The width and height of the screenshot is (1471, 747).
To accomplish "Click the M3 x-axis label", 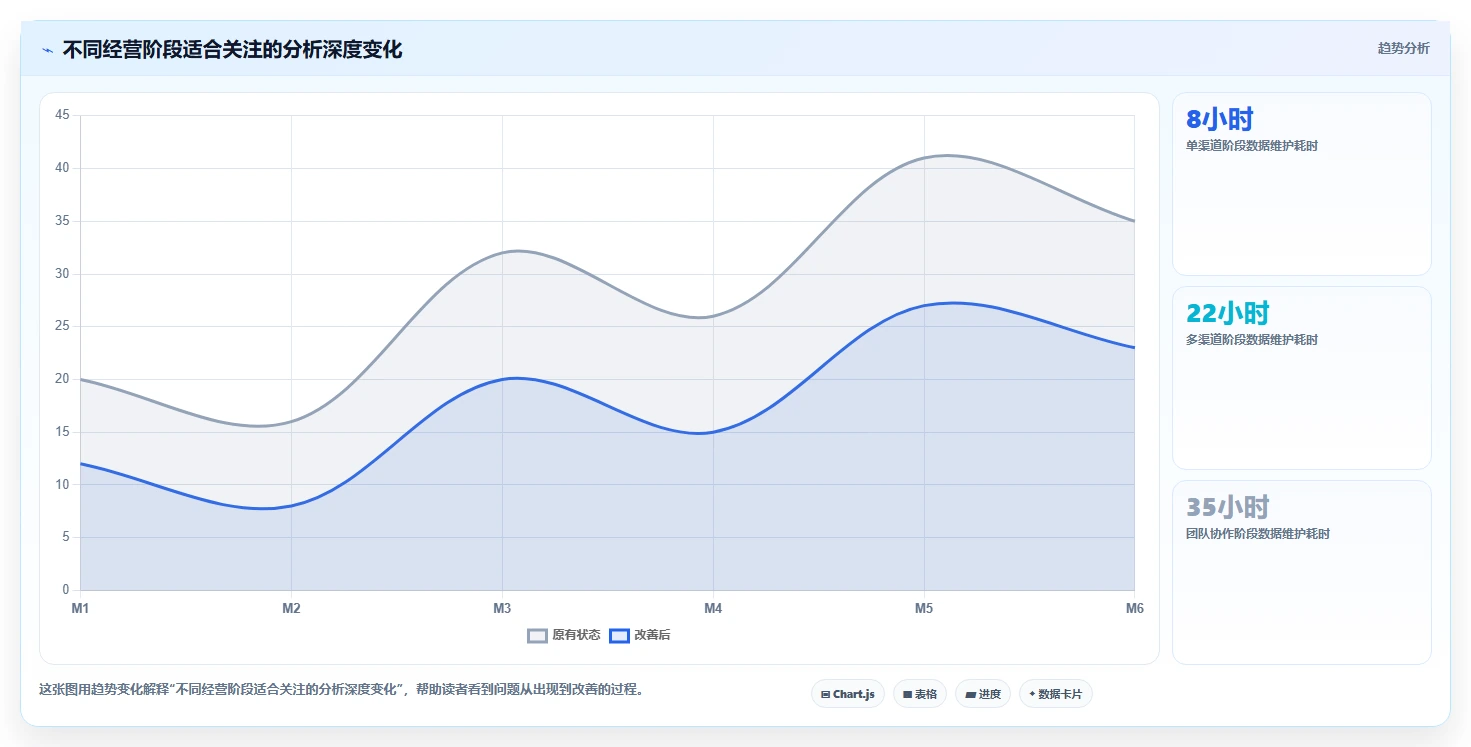I will click(x=502, y=608).
